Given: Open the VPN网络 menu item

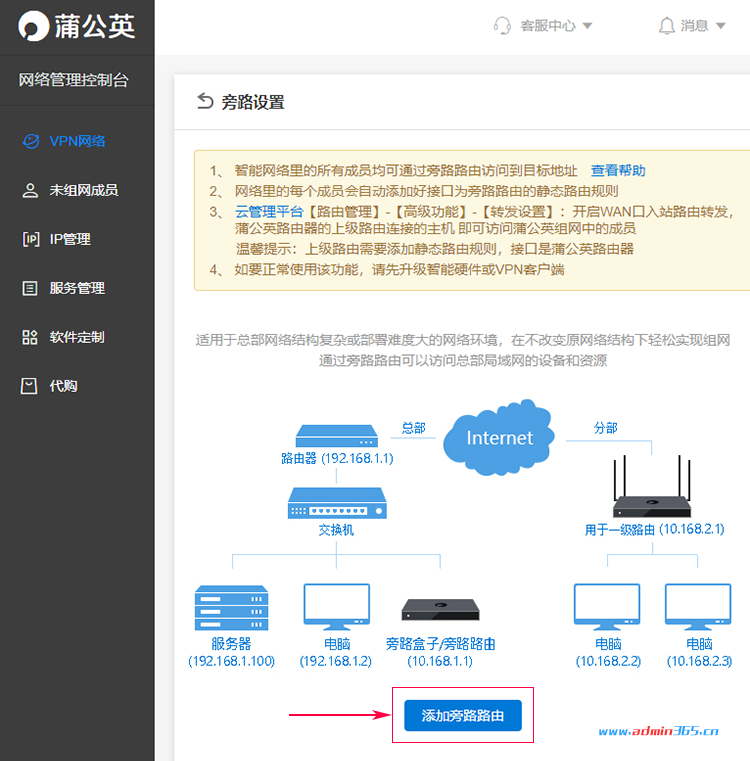Looking at the screenshot, I should point(77,141).
